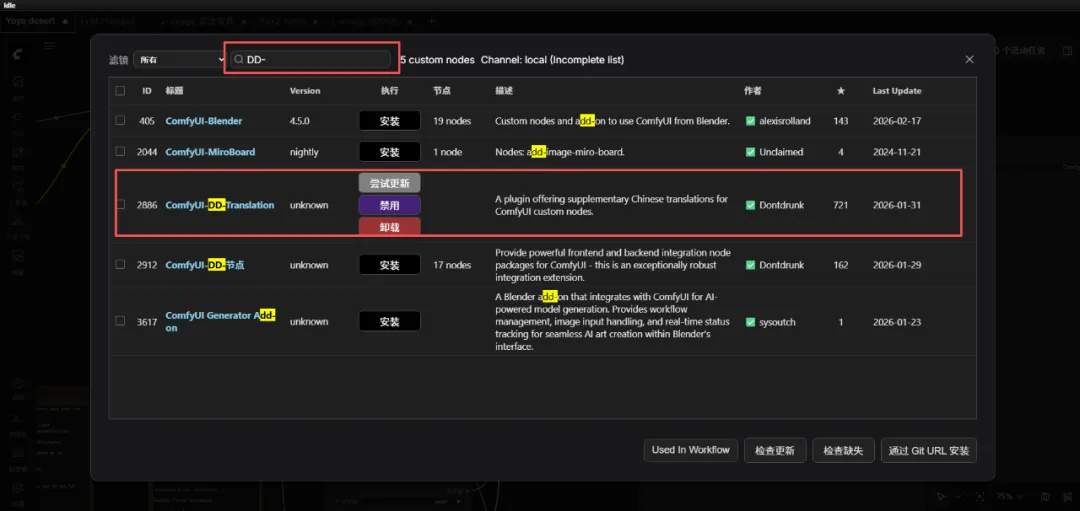Check the box for the ComfyUI-MiroBoard row
Screen dimensions: 1080x511
[121, 152]
